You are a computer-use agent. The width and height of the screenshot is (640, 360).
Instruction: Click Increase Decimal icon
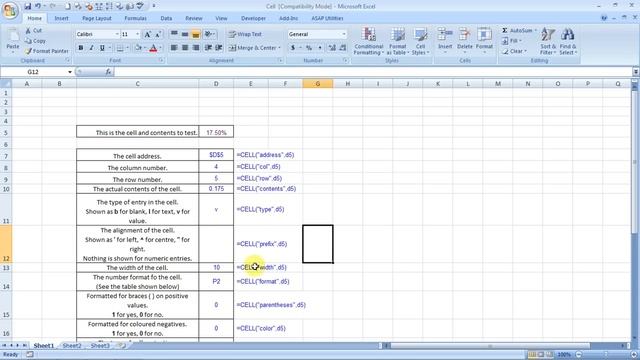pos(332,48)
